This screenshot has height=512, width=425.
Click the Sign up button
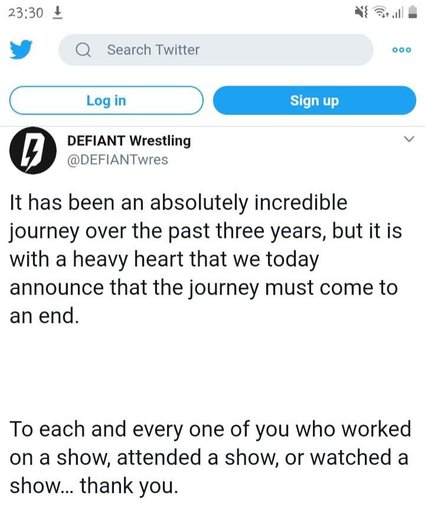(x=314, y=100)
